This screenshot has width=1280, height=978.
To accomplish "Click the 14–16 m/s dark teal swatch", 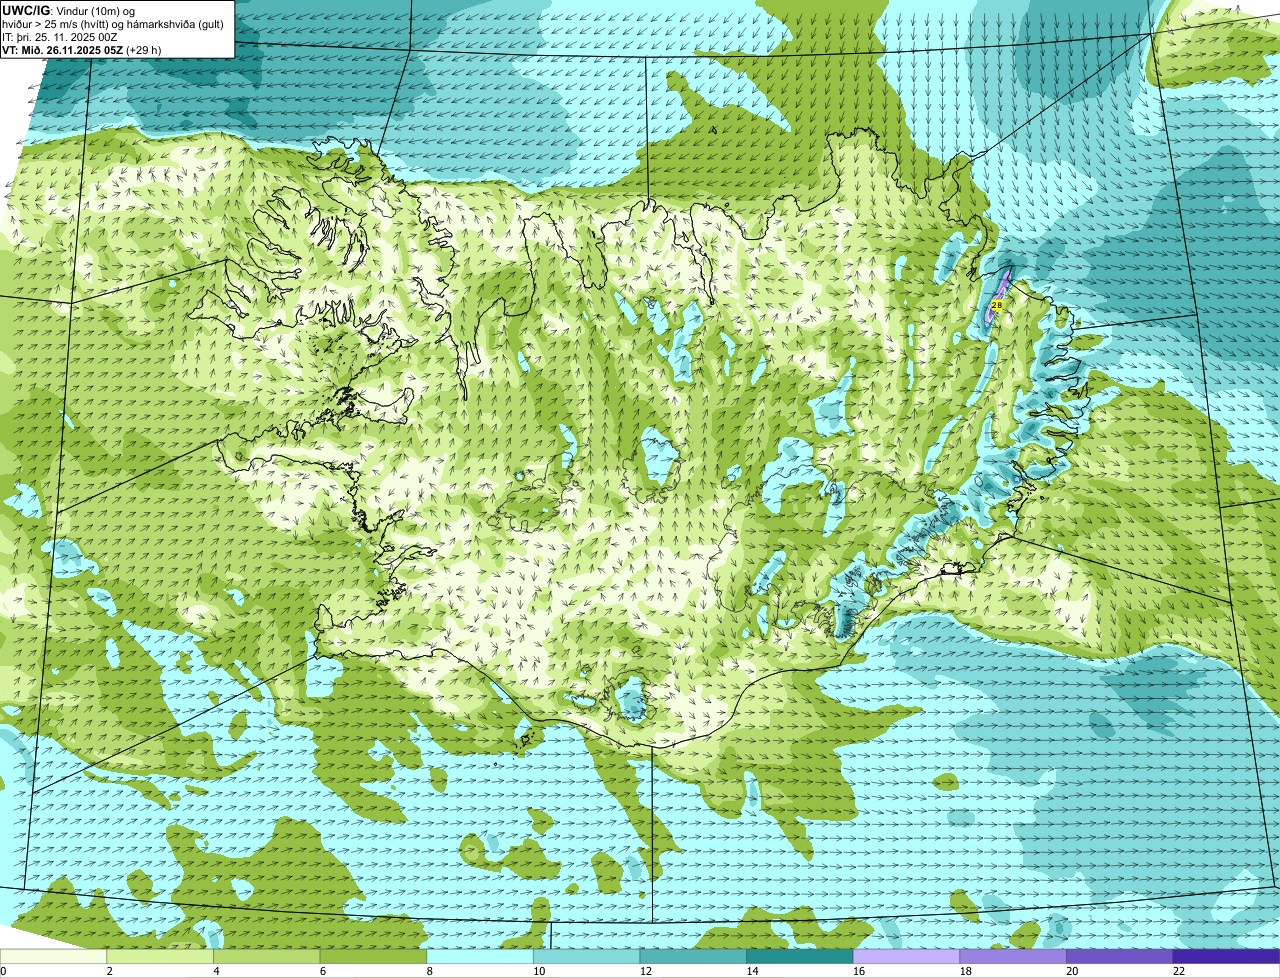I will [x=800, y=956].
